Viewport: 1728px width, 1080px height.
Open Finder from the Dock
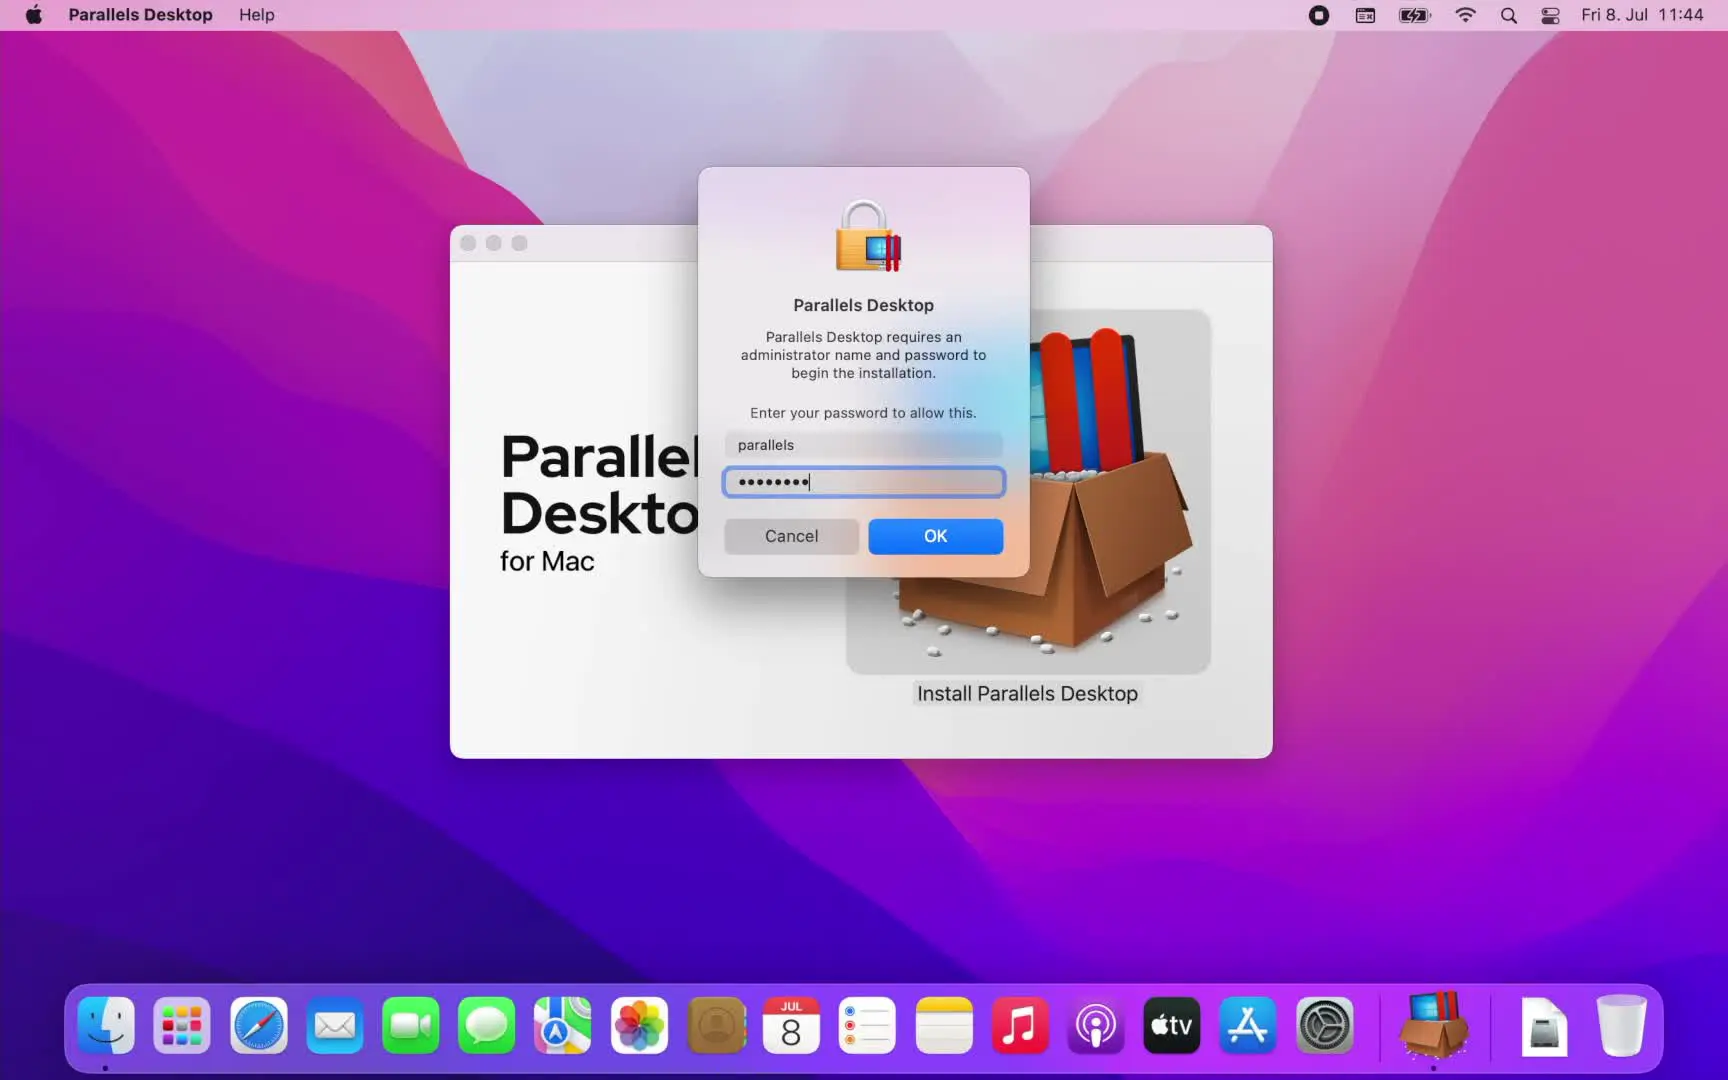[x=106, y=1026]
